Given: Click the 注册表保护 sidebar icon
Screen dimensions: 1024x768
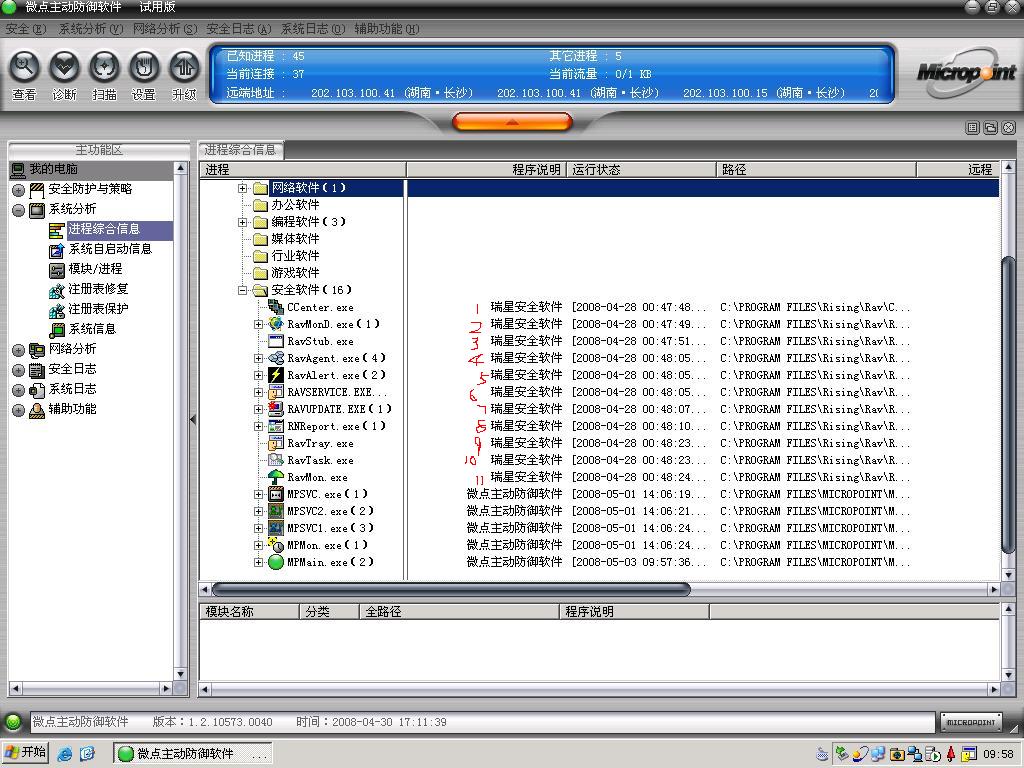Looking at the screenshot, I should coord(57,310).
